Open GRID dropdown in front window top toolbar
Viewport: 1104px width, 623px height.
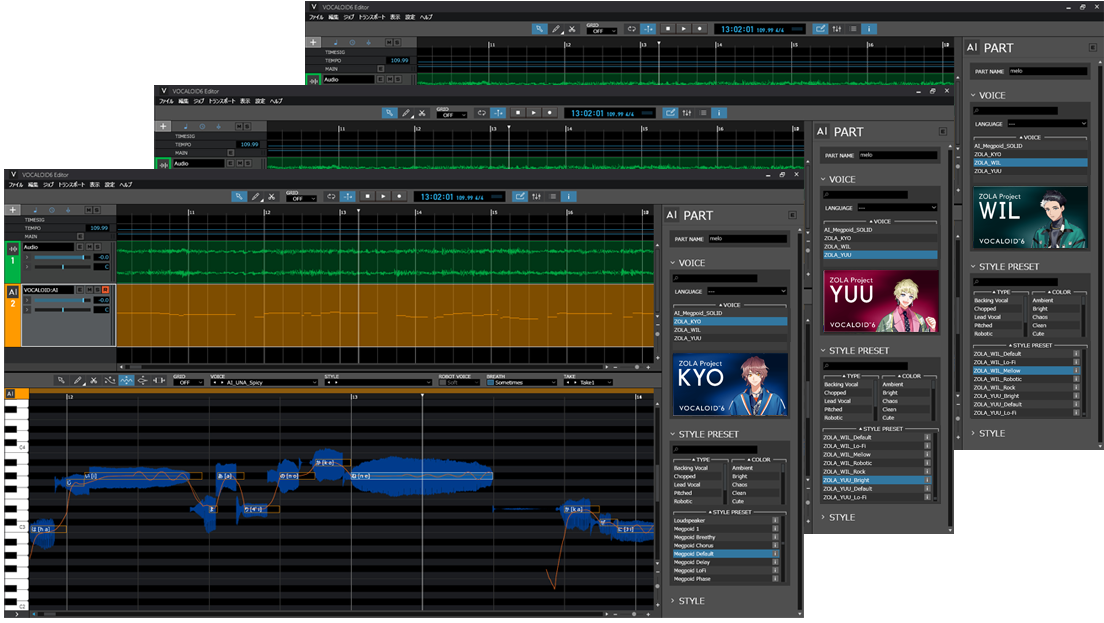pos(301,199)
